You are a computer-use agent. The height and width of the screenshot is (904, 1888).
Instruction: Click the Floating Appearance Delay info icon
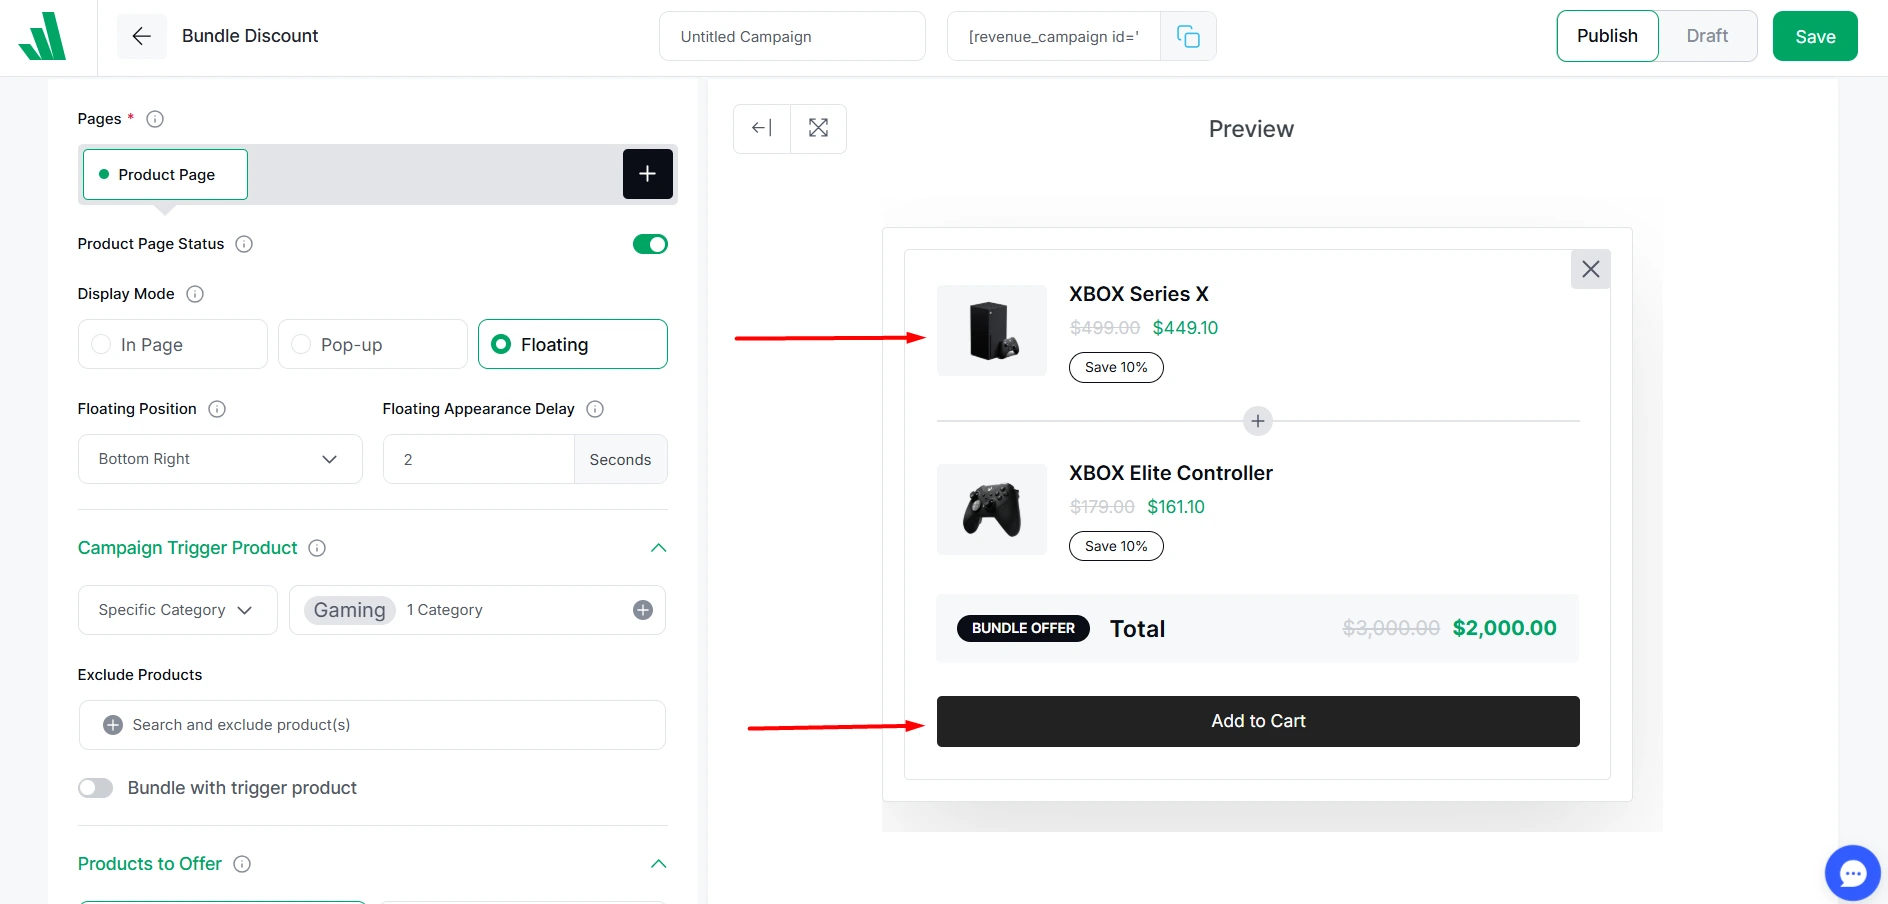point(595,409)
